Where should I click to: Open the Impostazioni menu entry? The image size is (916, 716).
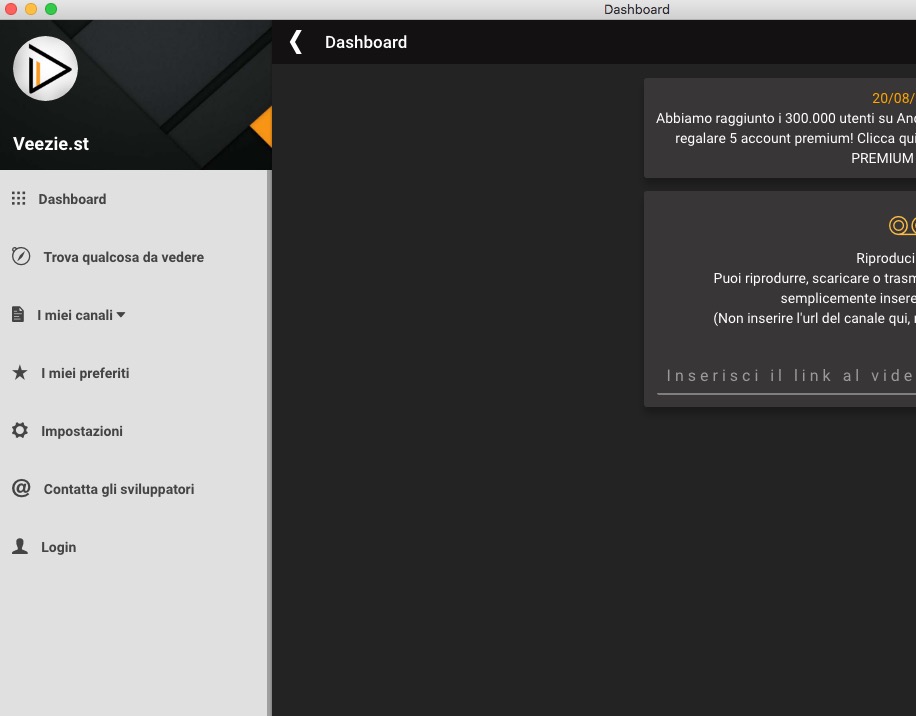(82, 431)
